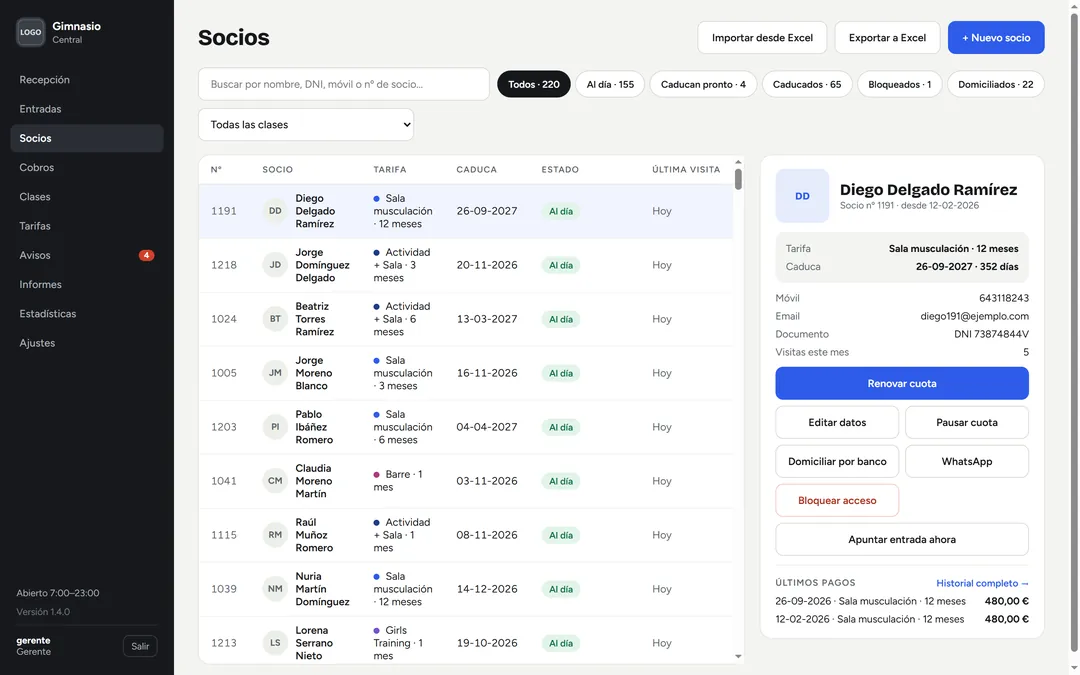The height and width of the screenshot is (675, 1080).
Task: Click the RM avatar for Raúl Muñoz
Action: coord(275,534)
